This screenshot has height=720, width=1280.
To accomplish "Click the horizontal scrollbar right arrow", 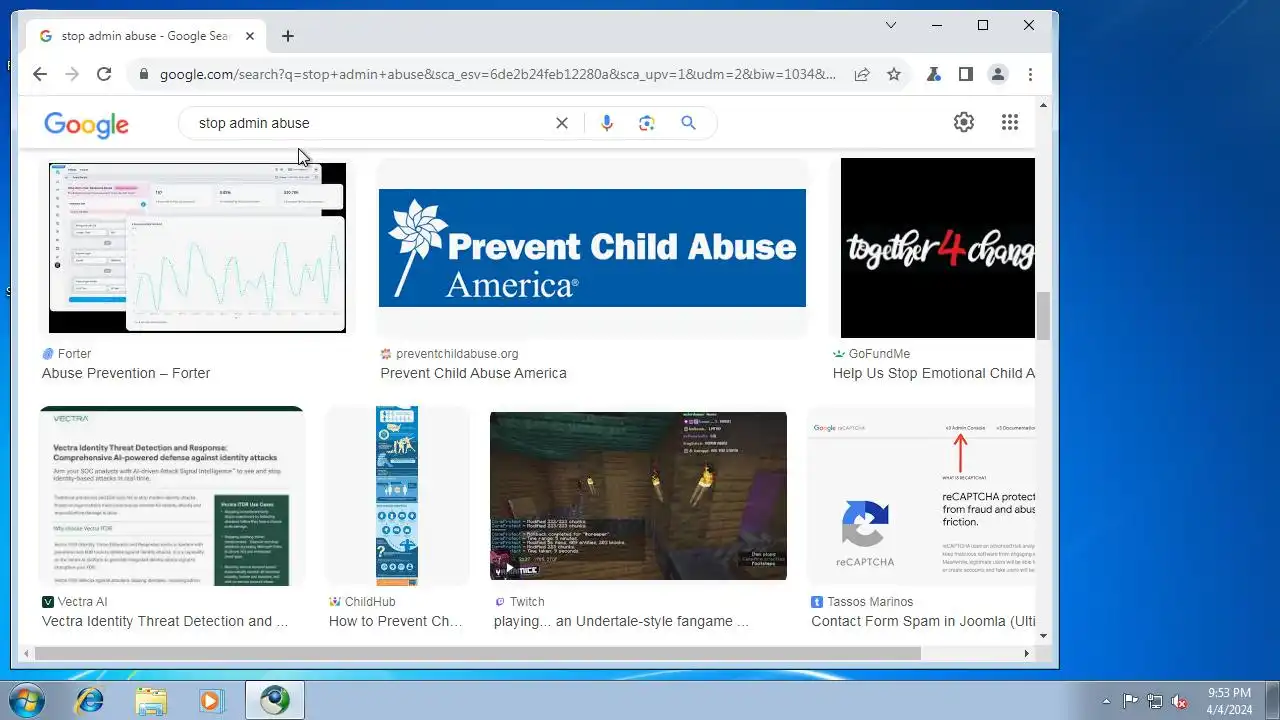I will coord(1026,654).
